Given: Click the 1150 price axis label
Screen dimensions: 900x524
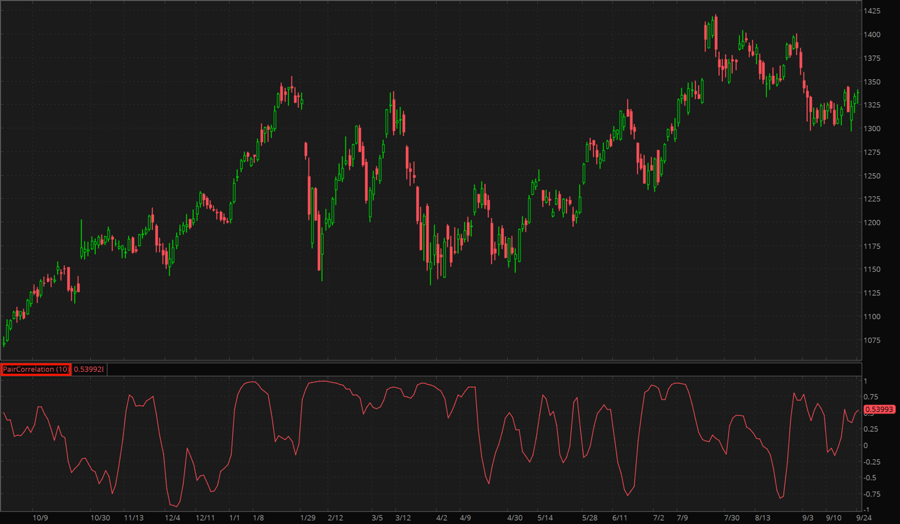Looking at the screenshot, I should tap(874, 270).
